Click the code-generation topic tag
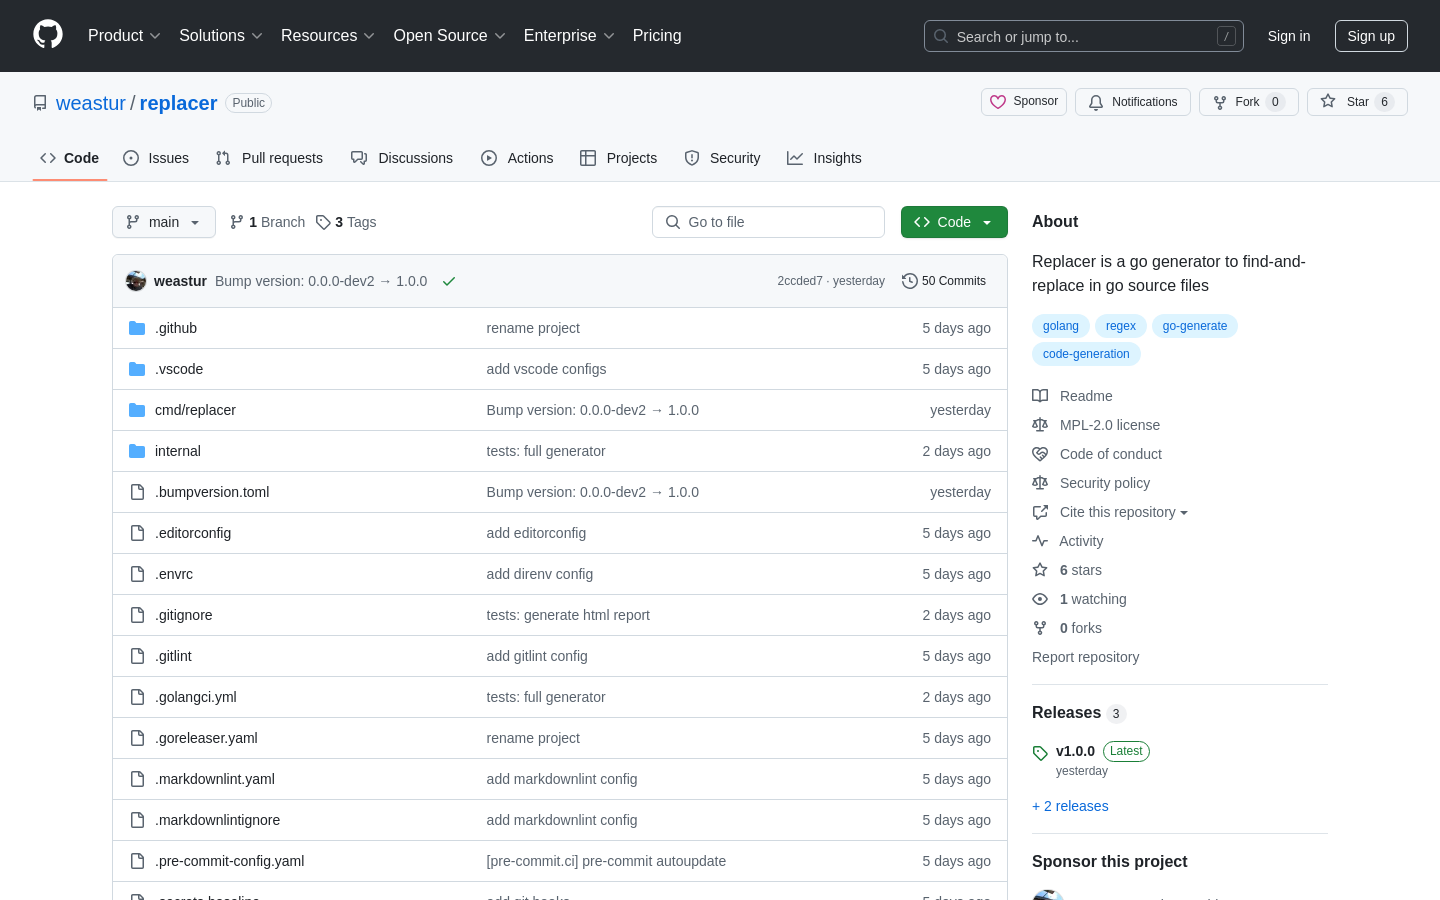This screenshot has width=1440, height=900. [x=1086, y=354]
